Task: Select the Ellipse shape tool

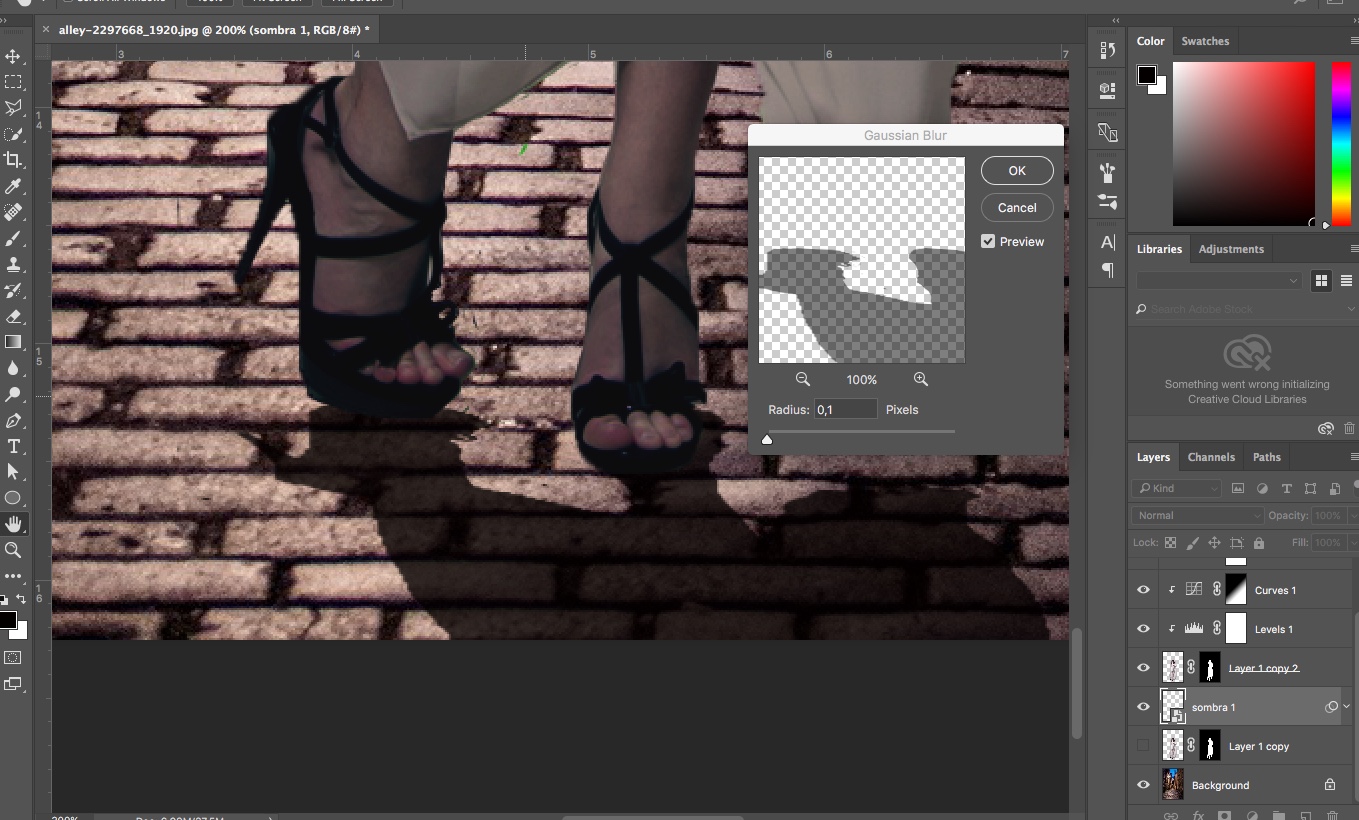Action: click(13, 498)
